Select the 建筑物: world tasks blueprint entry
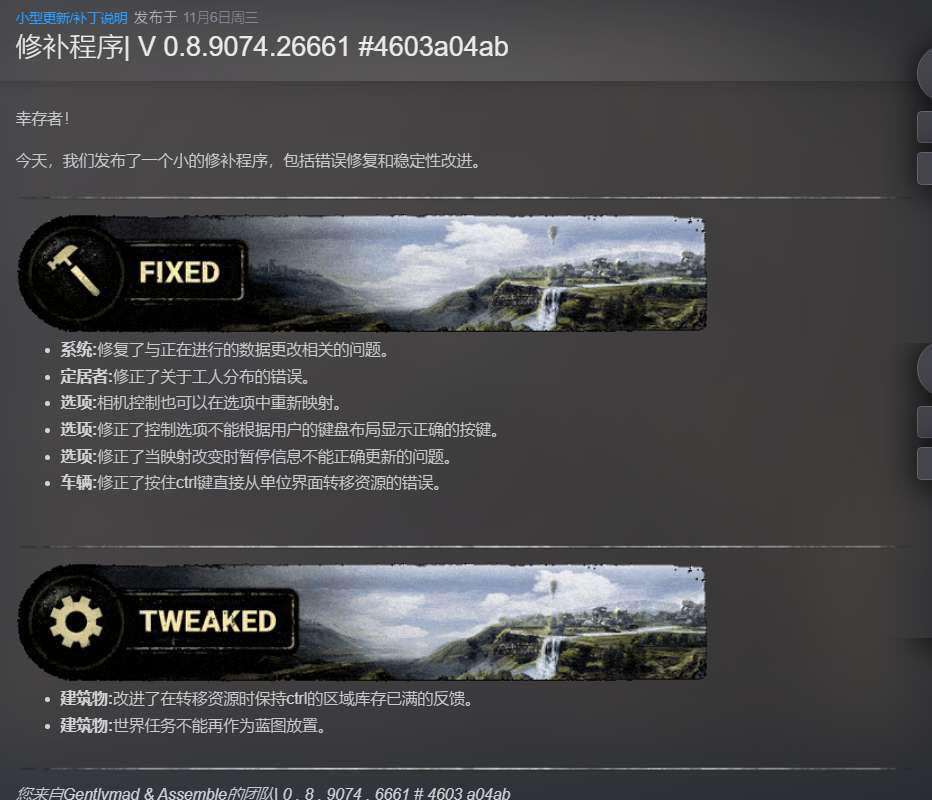 193,725
